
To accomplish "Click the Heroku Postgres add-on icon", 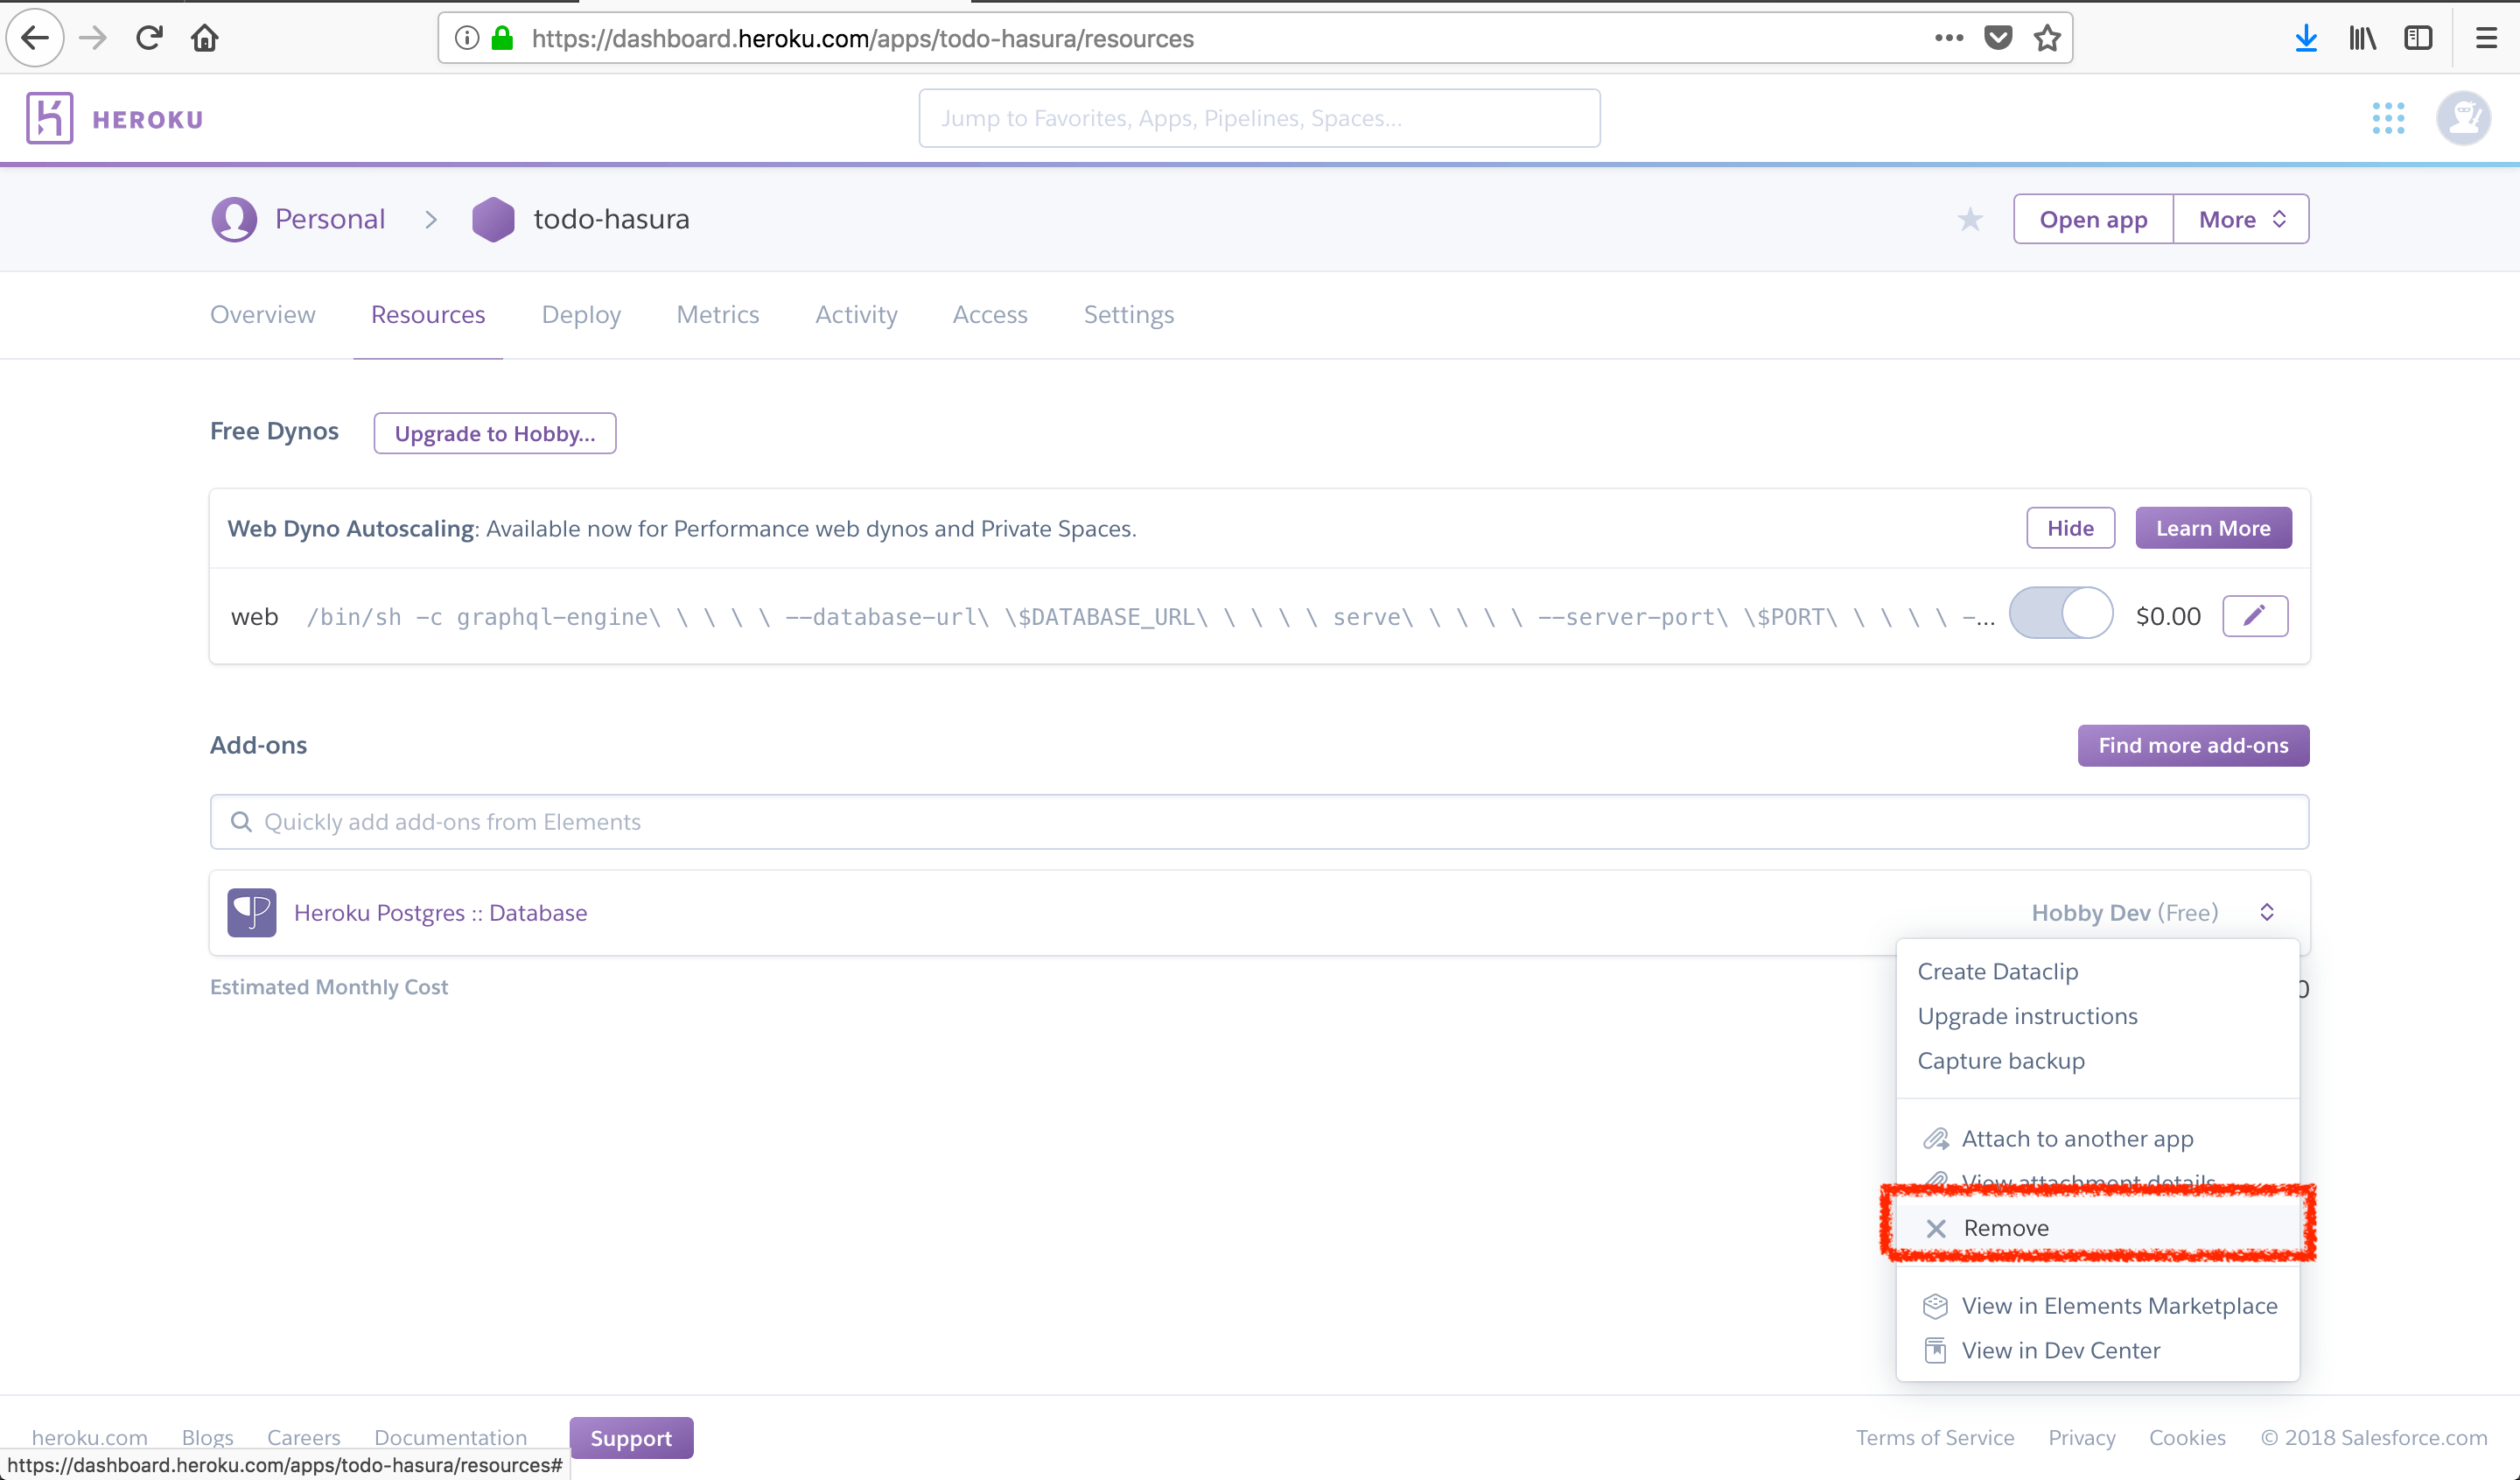I will click(251, 912).
